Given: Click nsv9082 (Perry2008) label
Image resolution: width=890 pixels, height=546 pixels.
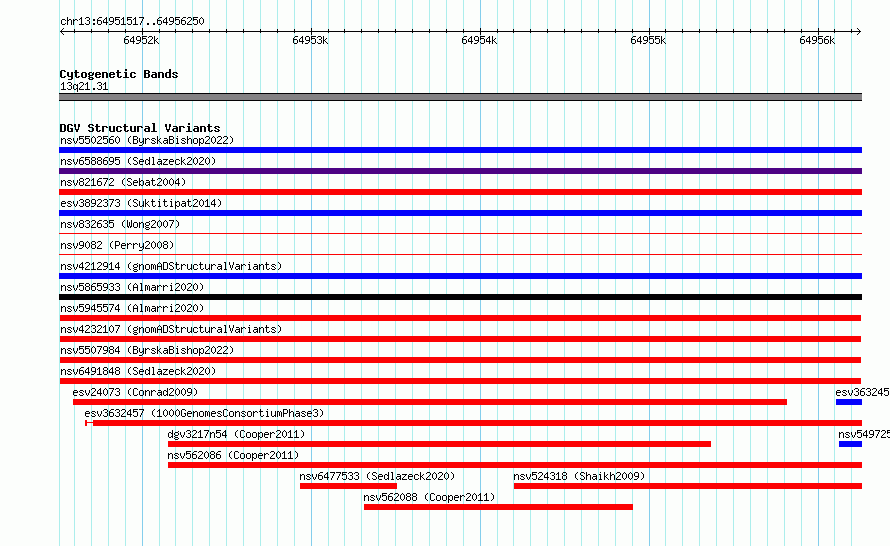Looking at the screenshot, I should tap(117, 245).
